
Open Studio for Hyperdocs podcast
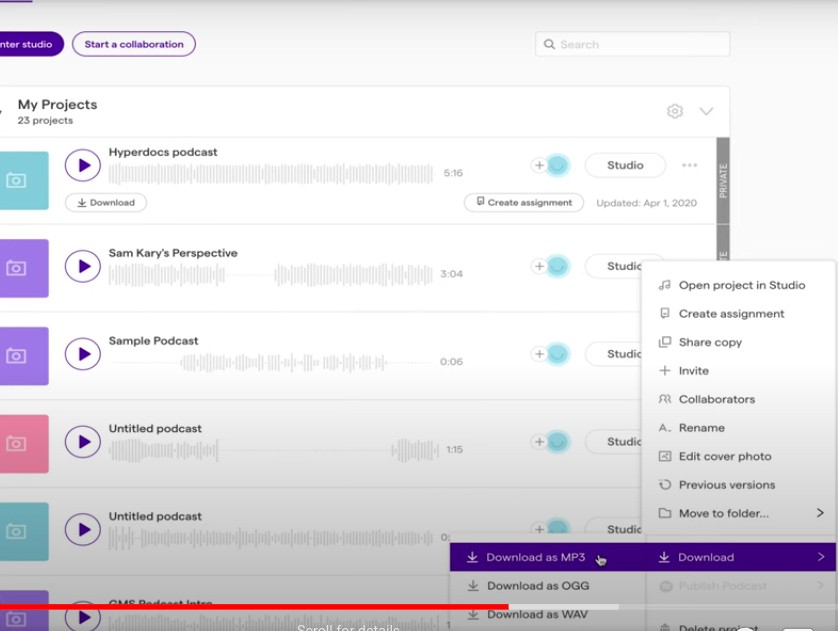(625, 165)
